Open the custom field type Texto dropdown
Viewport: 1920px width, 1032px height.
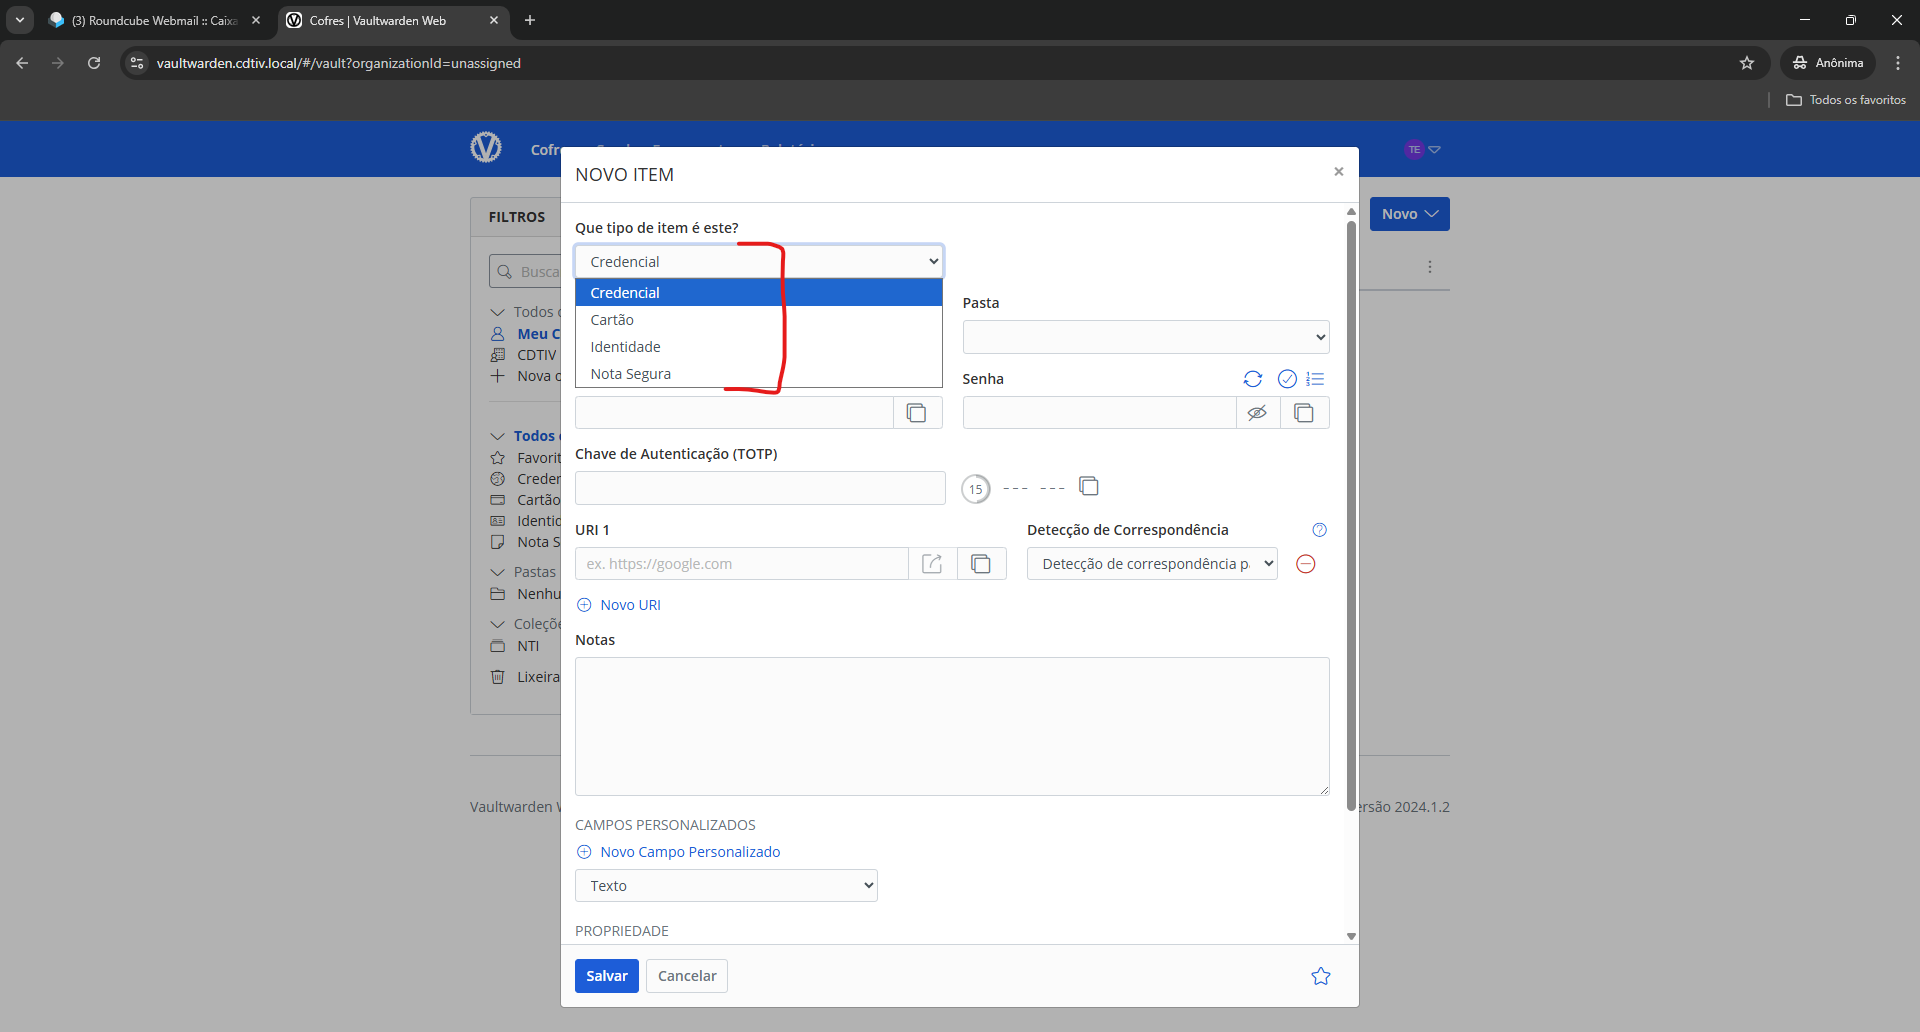coord(726,886)
